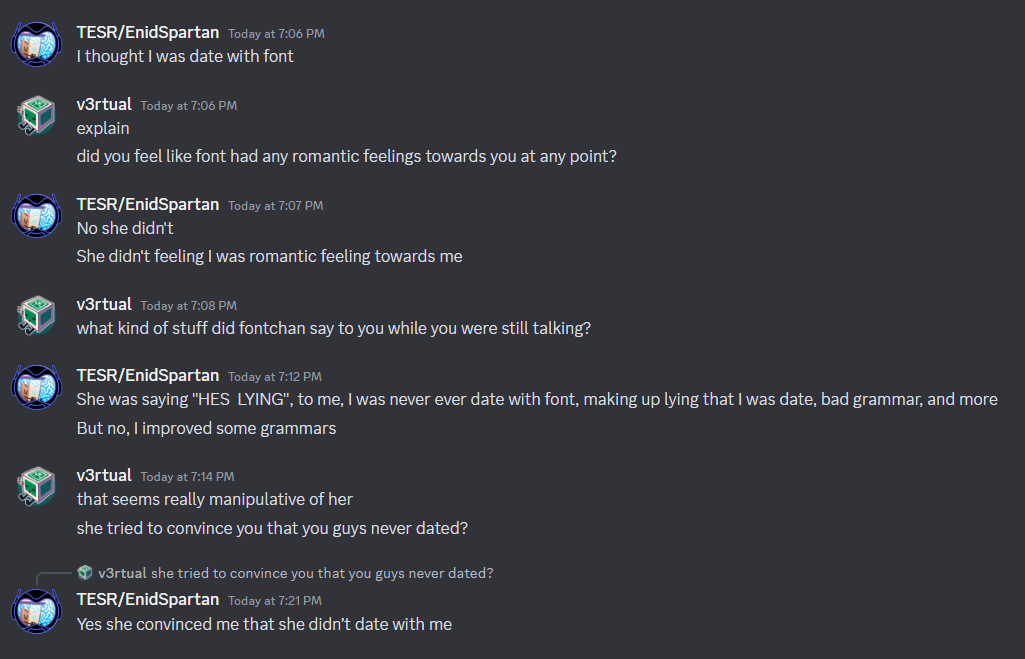1025x659 pixels.
Task: Click the message 'that seems really manipulative of her'
Action: 214,500
